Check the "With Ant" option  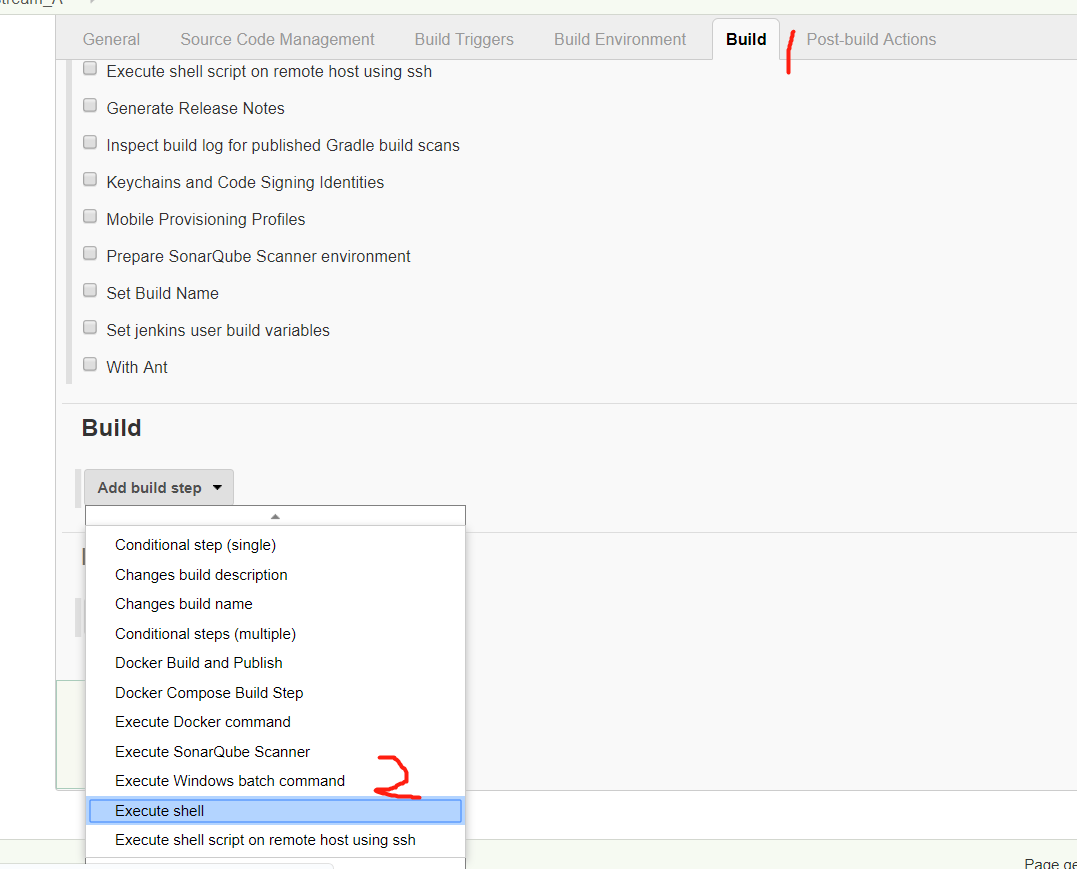pos(90,363)
